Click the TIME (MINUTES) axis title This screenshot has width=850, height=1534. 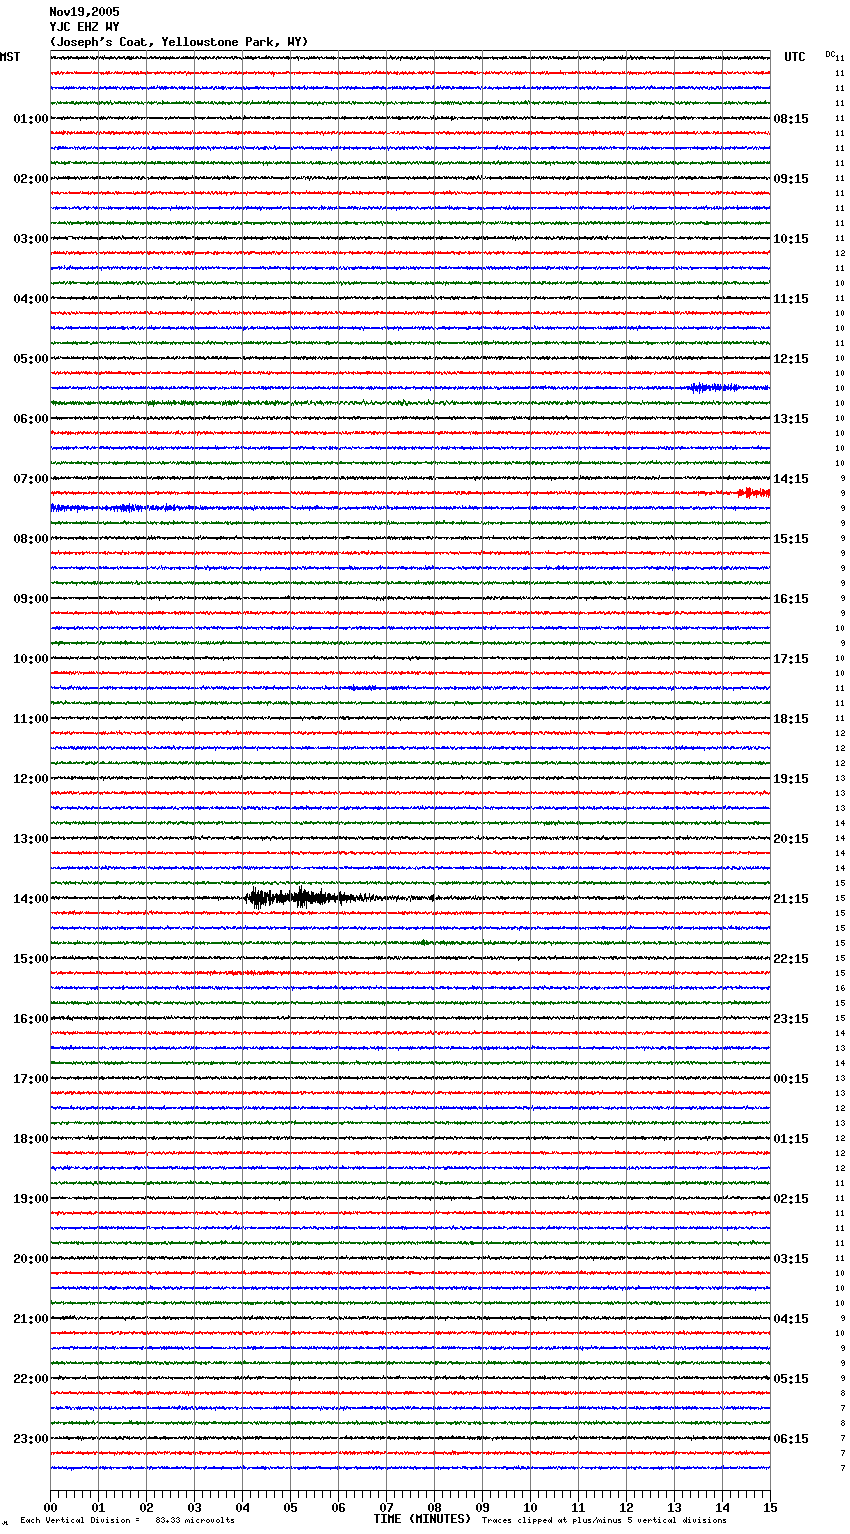[x=422, y=1519]
